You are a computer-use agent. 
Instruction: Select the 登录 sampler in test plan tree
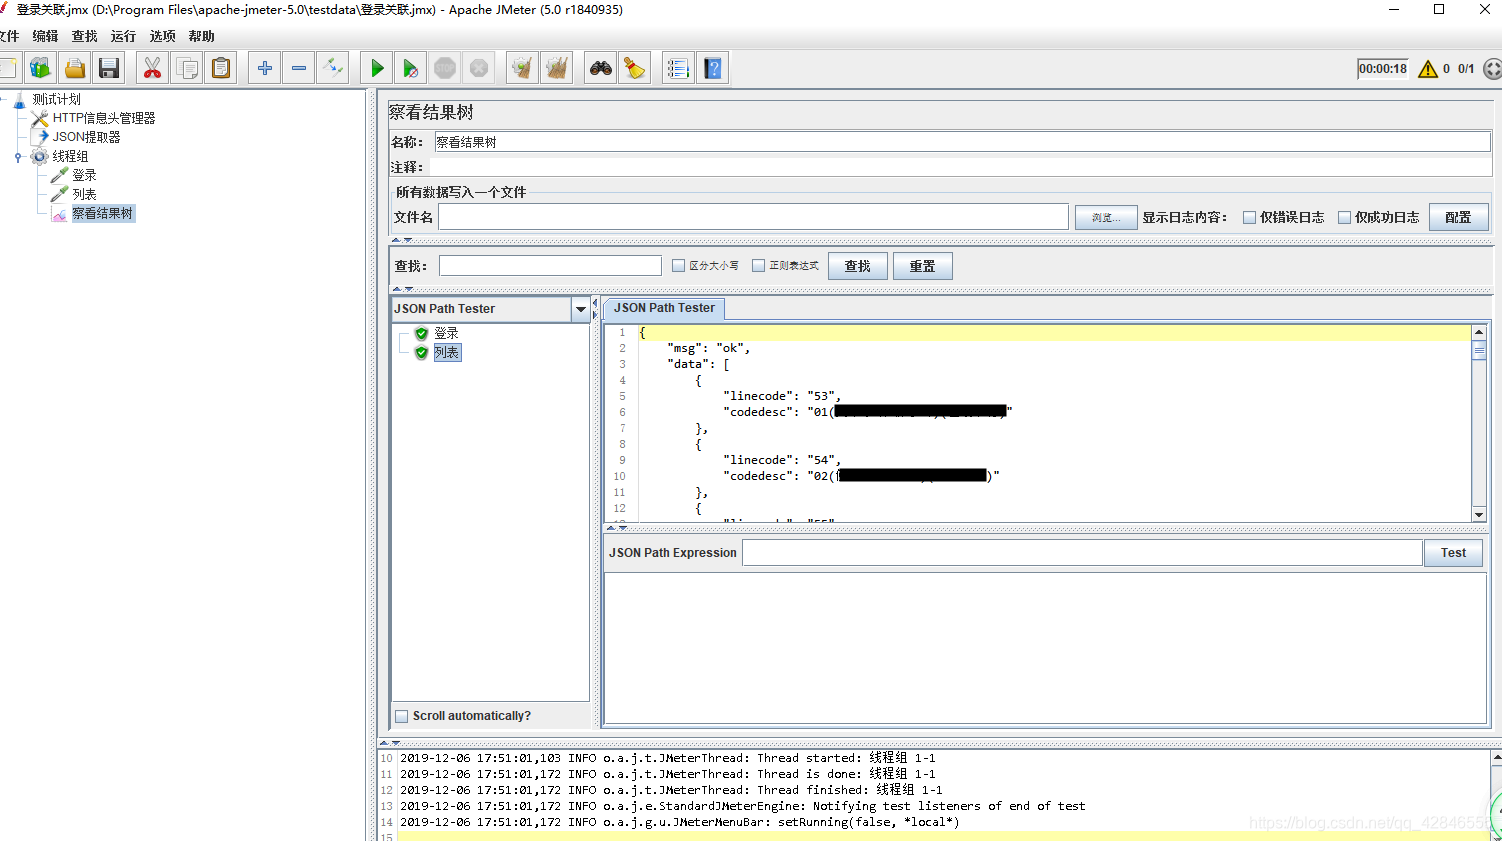(84, 175)
